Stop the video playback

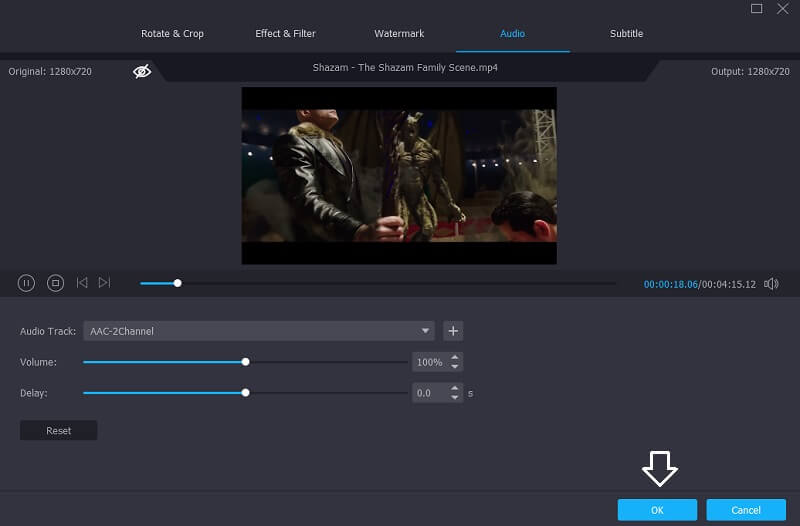(x=56, y=283)
